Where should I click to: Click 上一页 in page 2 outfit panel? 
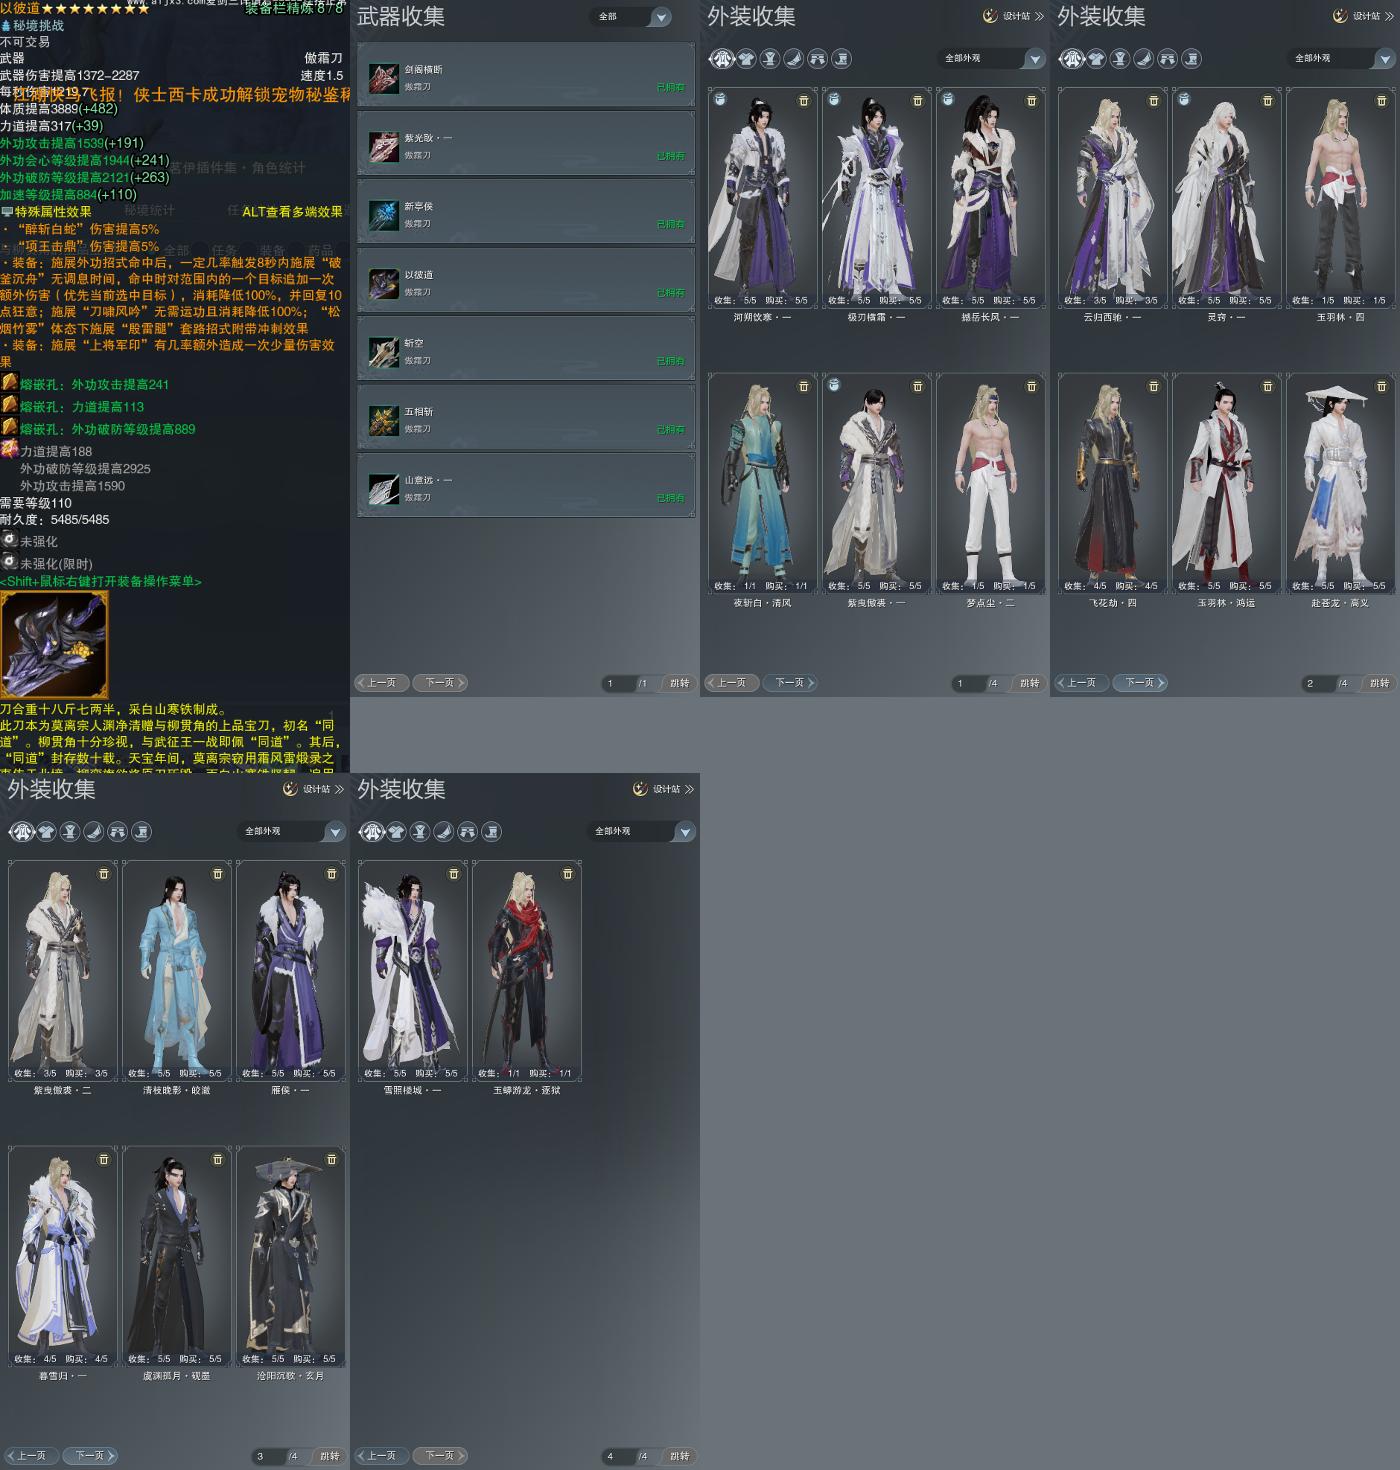pyautogui.click(x=1081, y=683)
